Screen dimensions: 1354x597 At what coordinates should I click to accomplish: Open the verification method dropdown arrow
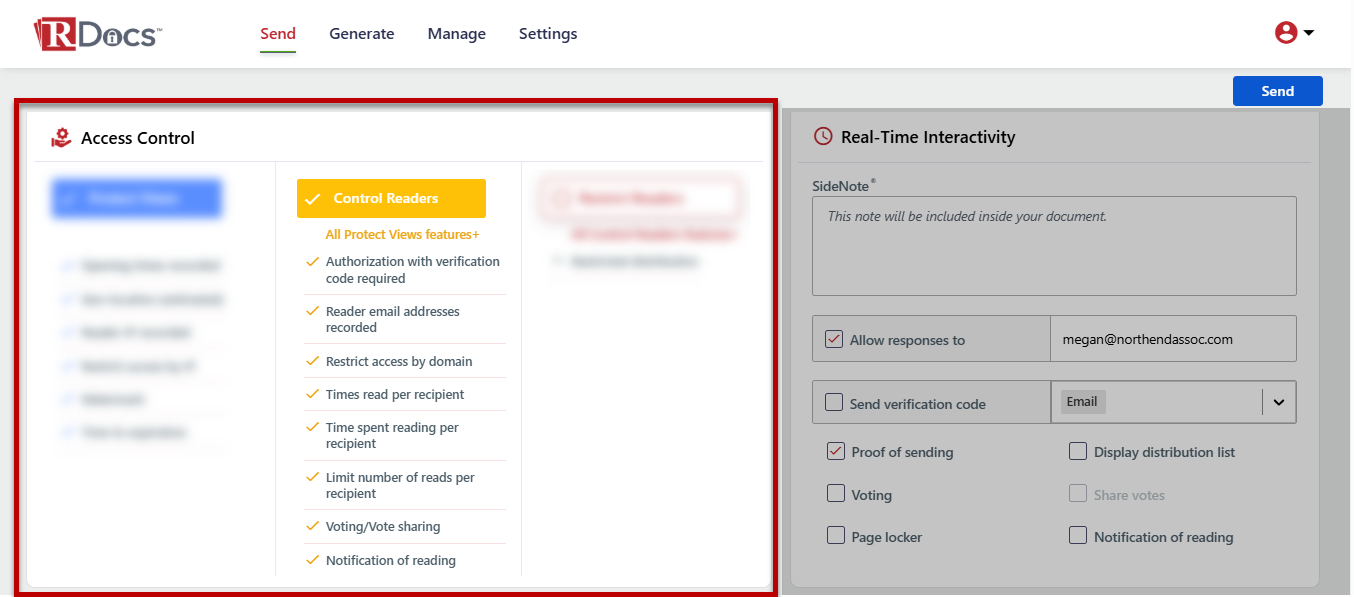click(1278, 403)
